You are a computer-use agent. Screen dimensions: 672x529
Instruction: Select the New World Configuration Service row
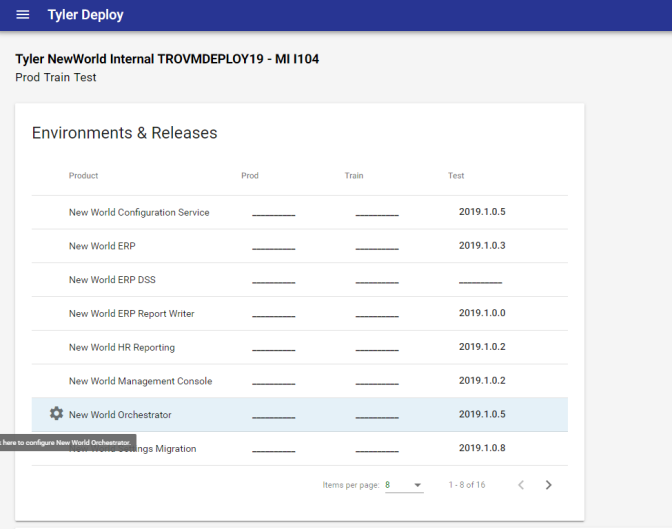pos(139,212)
